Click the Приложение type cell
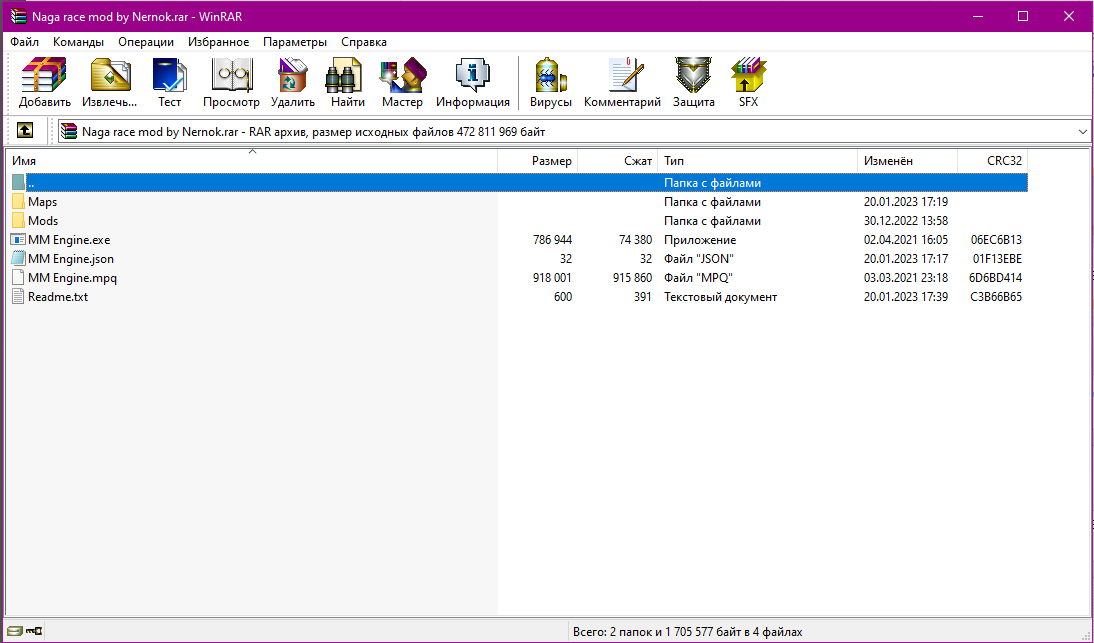Image resolution: width=1094 pixels, height=643 pixels. pyautogui.click(x=700, y=239)
